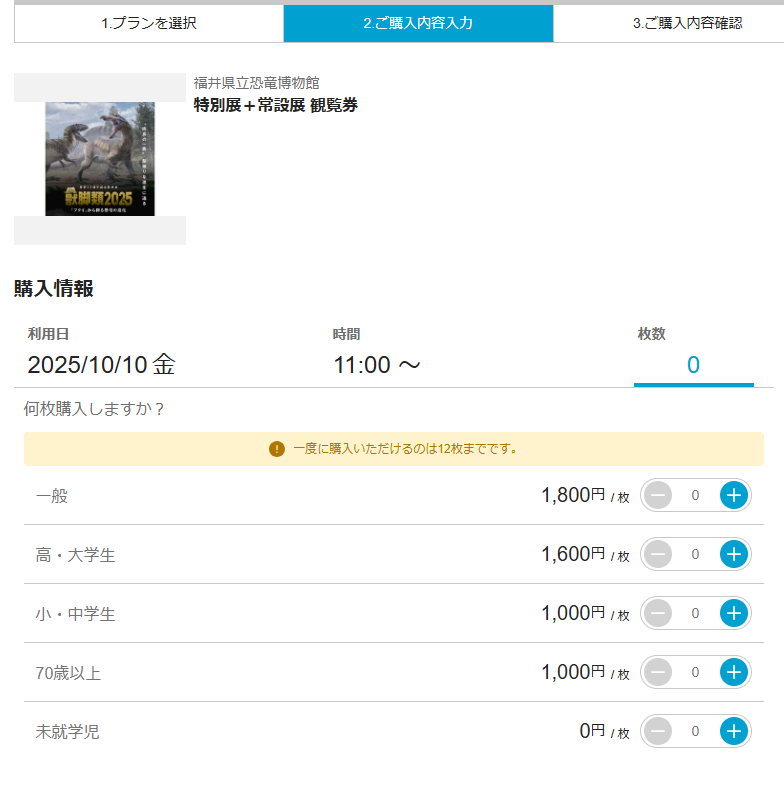The width and height of the screenshot is (784, 787).
Task: Decrease 一般 ticket count with minus
Action: coord(658,495)
